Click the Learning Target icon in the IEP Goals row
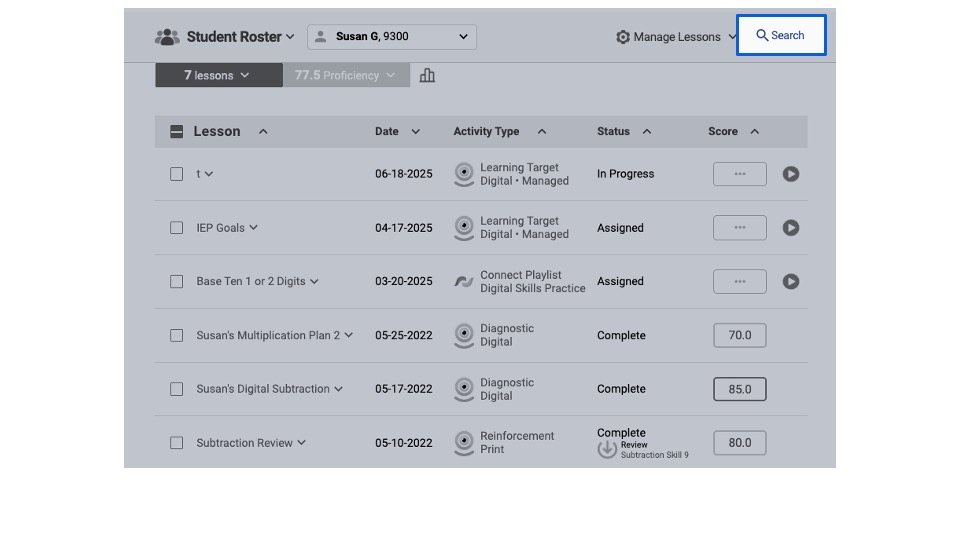Viewport: 960px width, 540px height. click(x=464, y=228)
